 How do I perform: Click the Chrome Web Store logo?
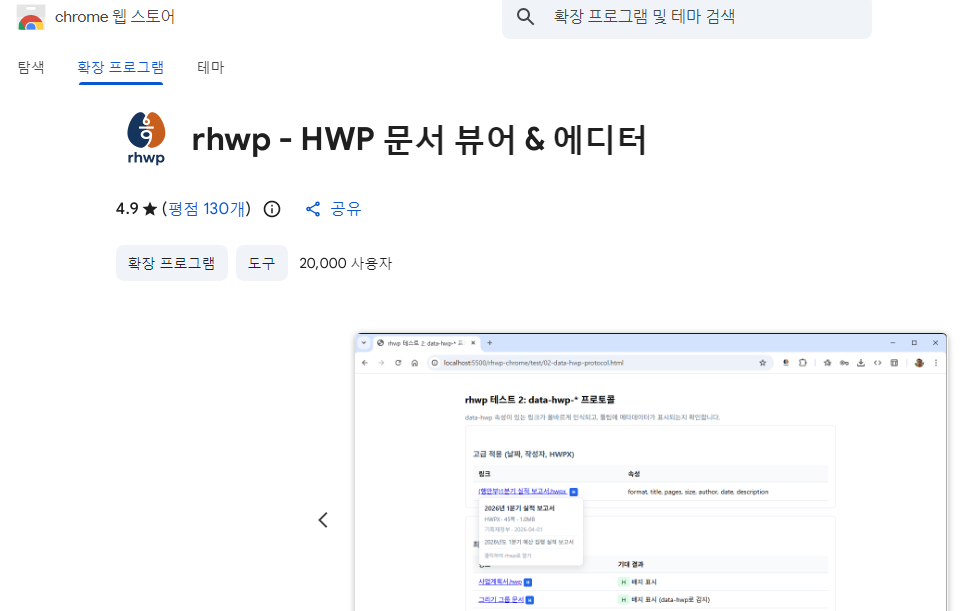(31, 17)
